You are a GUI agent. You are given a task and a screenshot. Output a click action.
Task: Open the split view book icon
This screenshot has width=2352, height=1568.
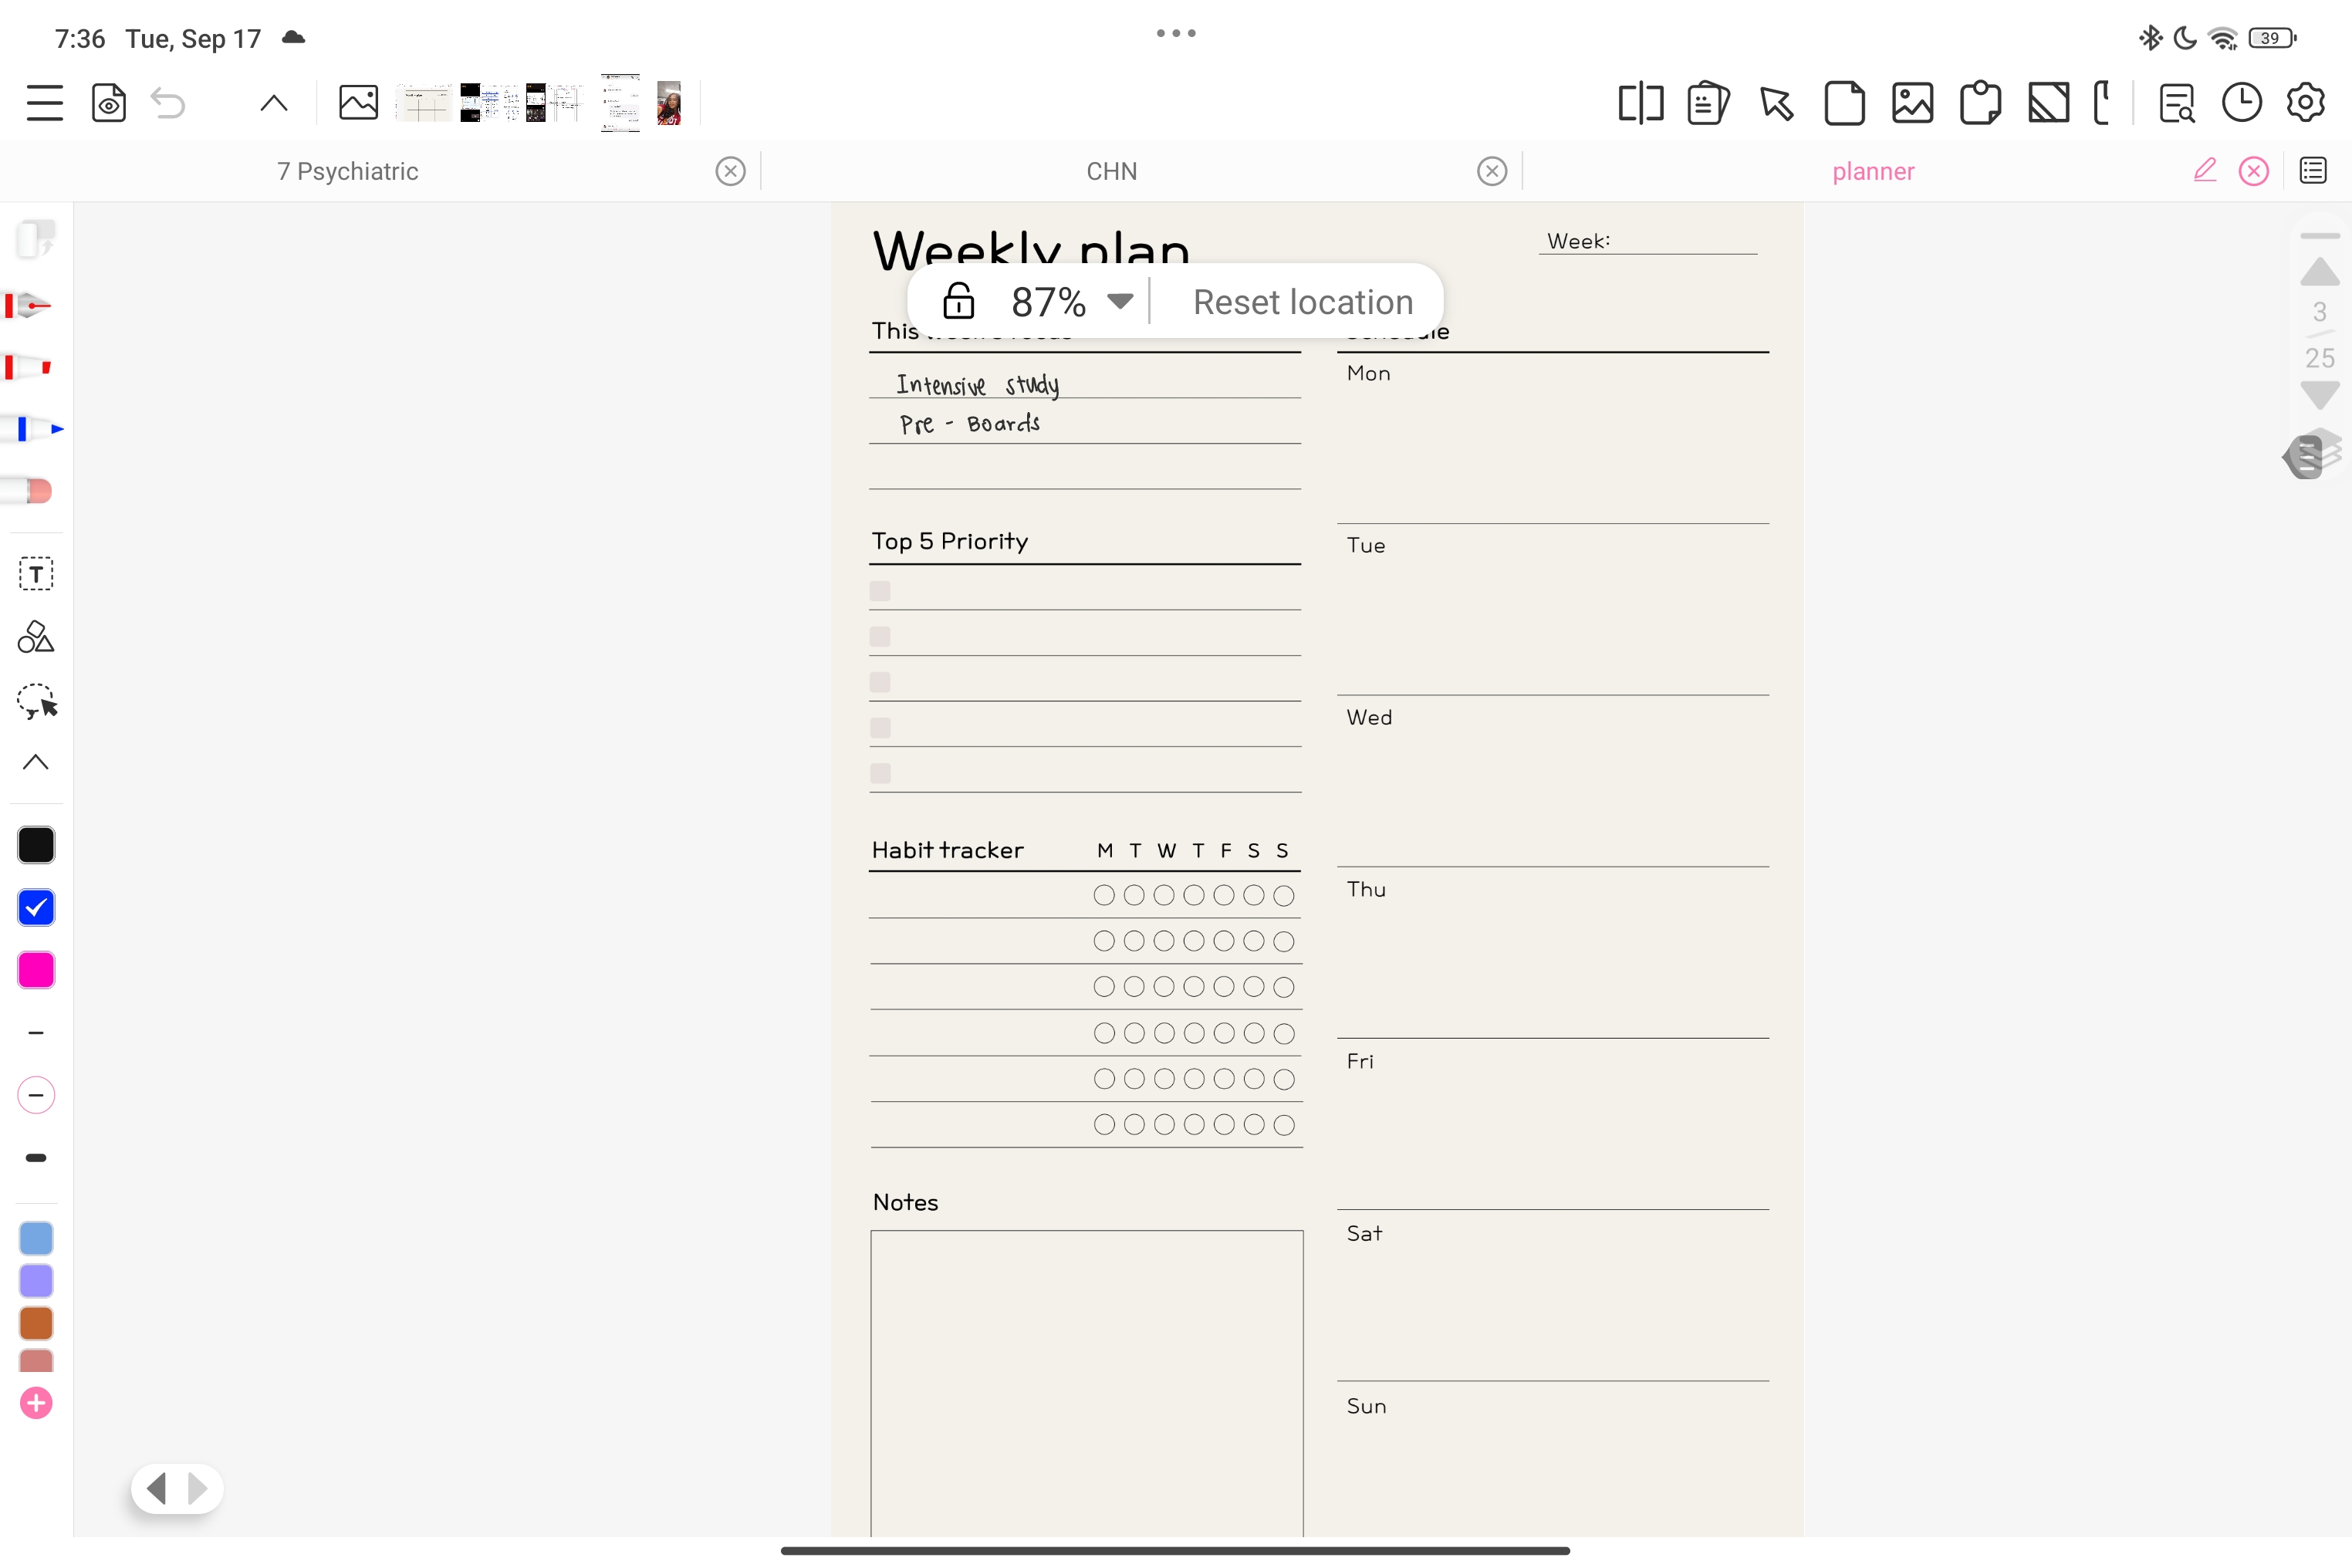pos(1640,103)
